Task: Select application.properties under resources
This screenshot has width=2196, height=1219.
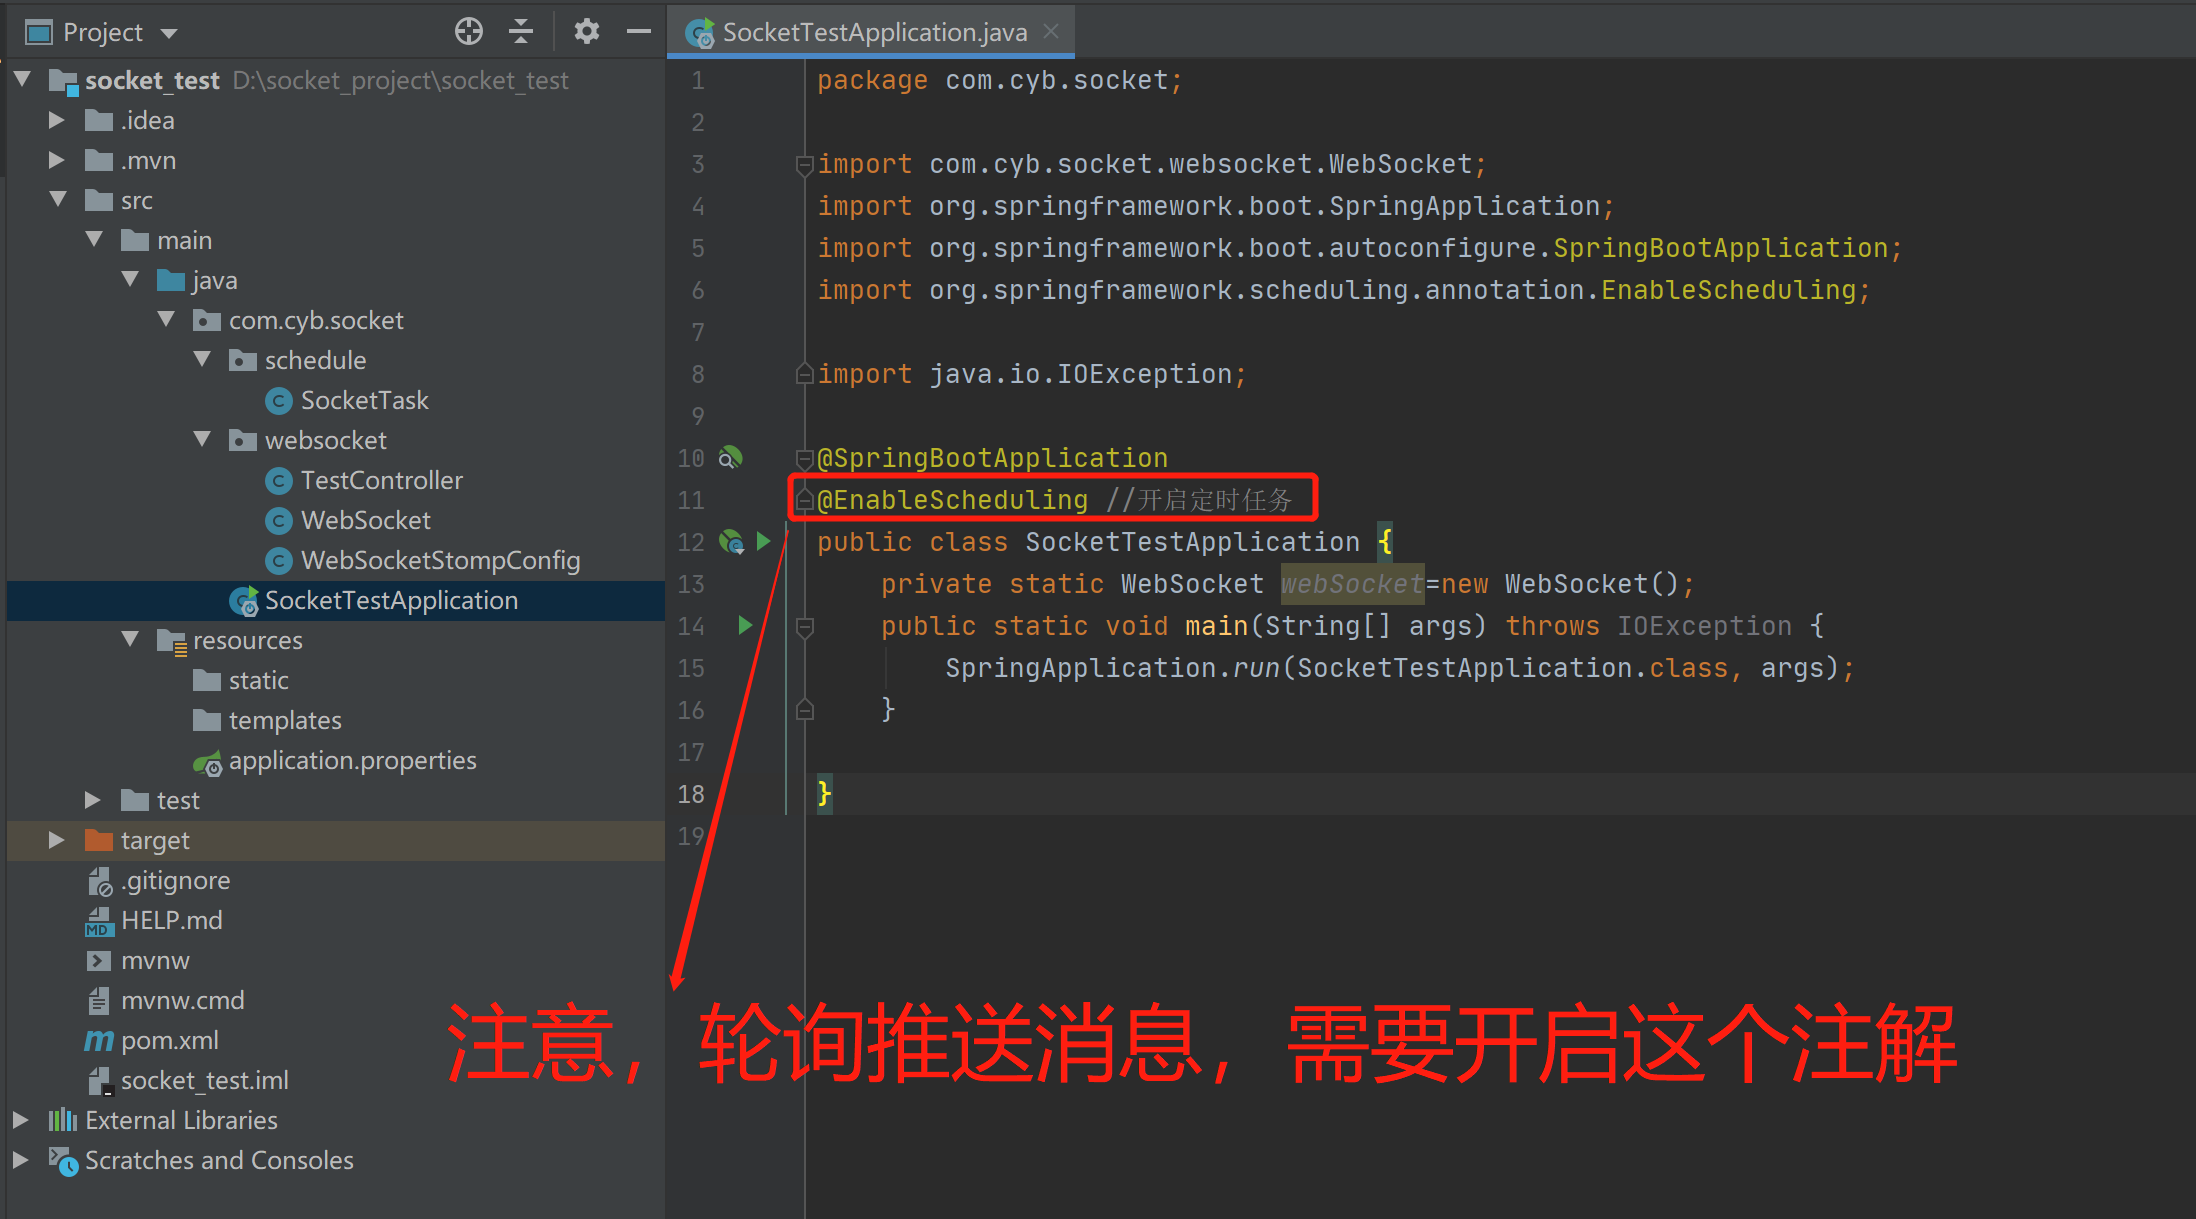Action: point(352,760)
